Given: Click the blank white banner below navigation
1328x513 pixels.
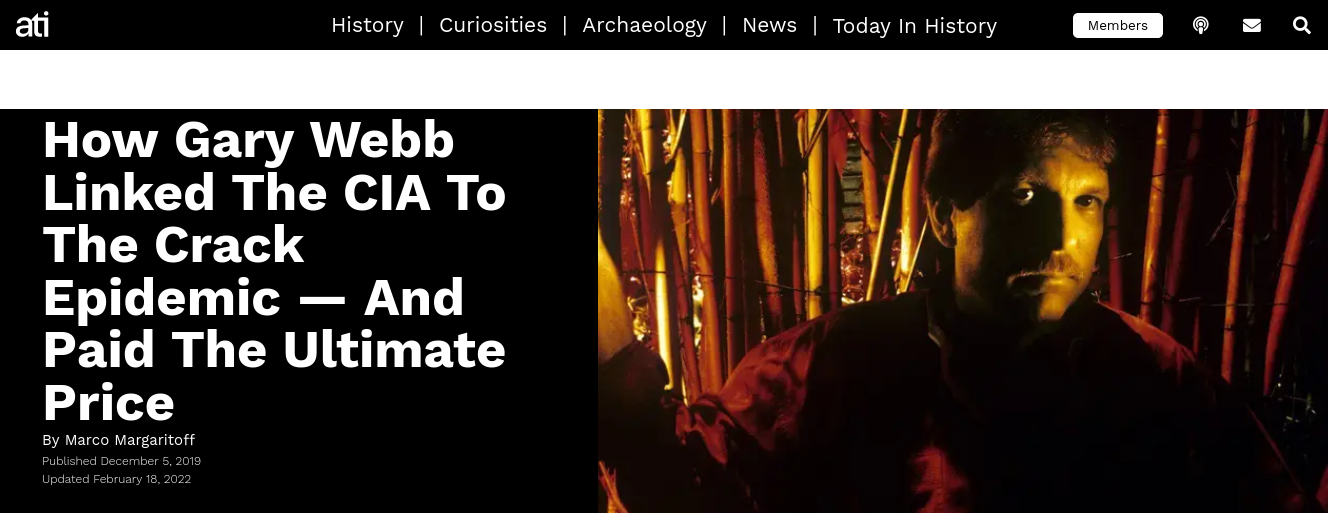Looking at the screenshot, I should [x=664, y=79].
